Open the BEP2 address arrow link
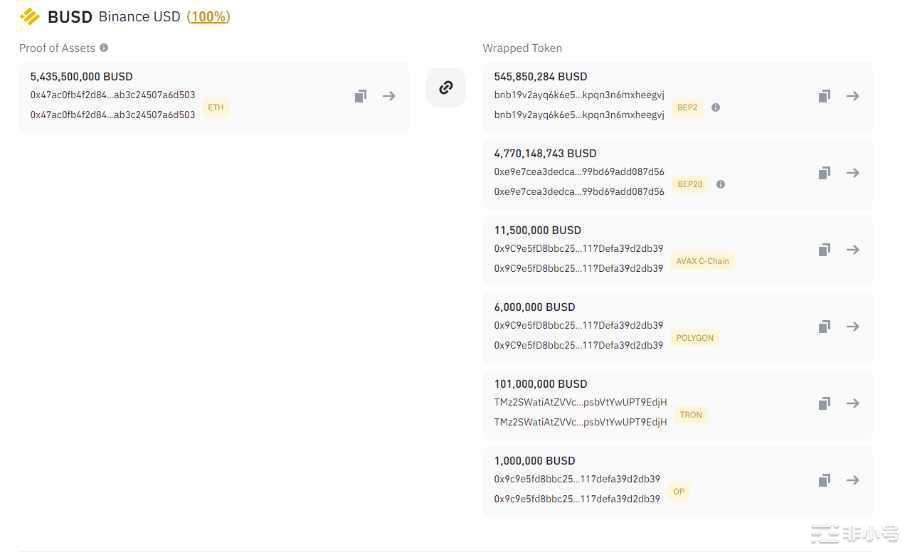907x552 pixels. [x=853, y=96]
